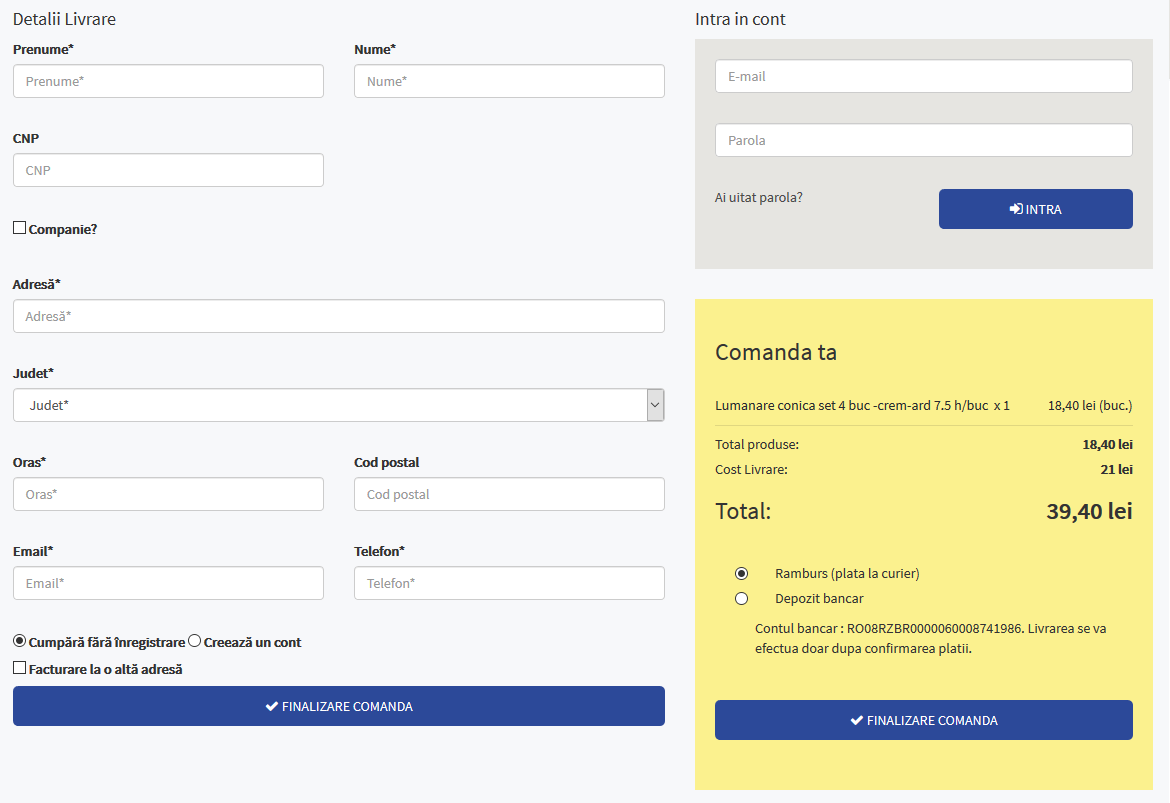1170x803 pixels.
Task: Click the CNP input box
Action: coord(168,170)
